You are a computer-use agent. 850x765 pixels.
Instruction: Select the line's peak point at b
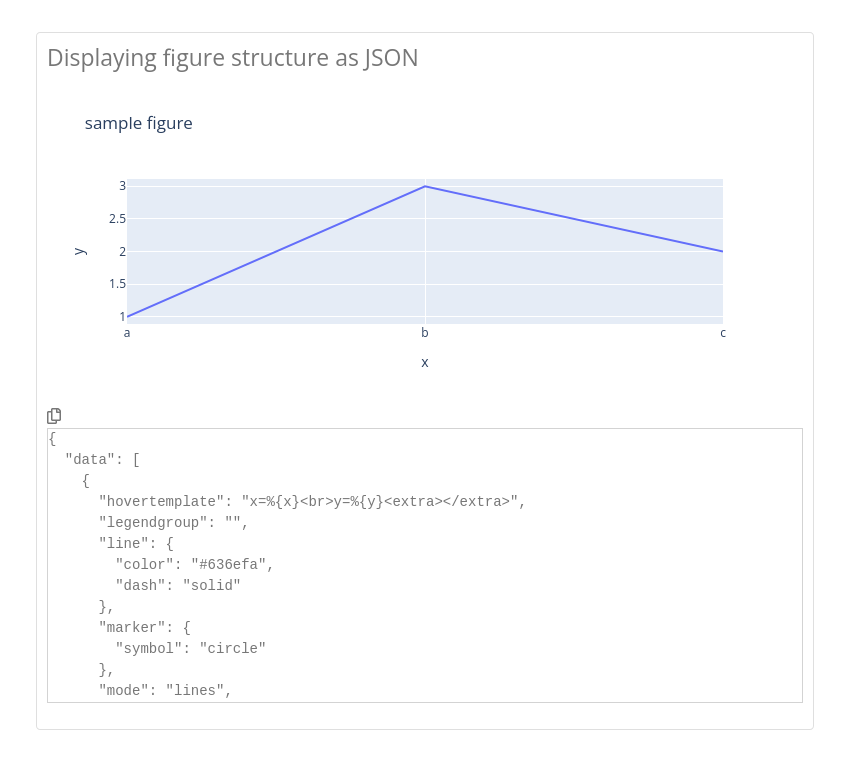pos(425,186)
